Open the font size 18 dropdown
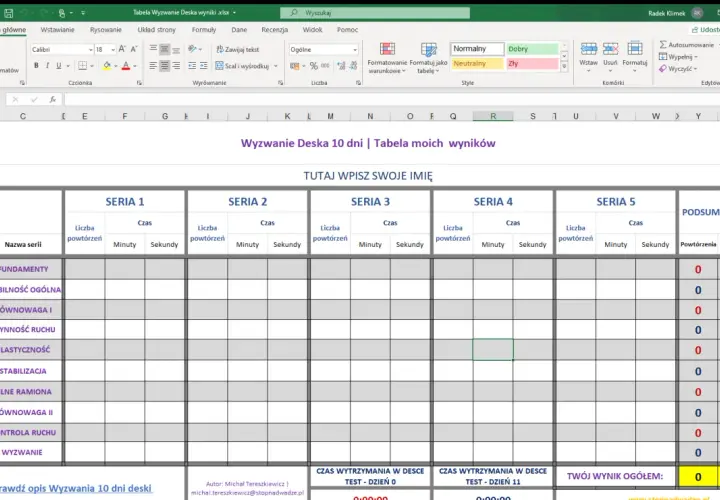The image size is (720, 500). click(113, 49)
